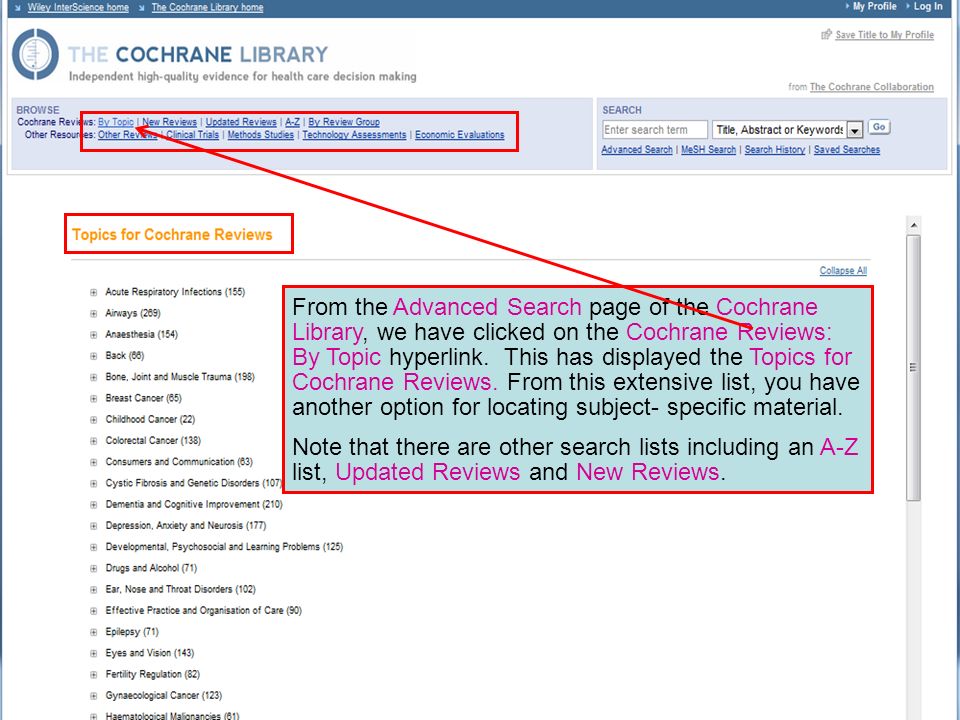Browse New Reviews list

tap(170, 122)
